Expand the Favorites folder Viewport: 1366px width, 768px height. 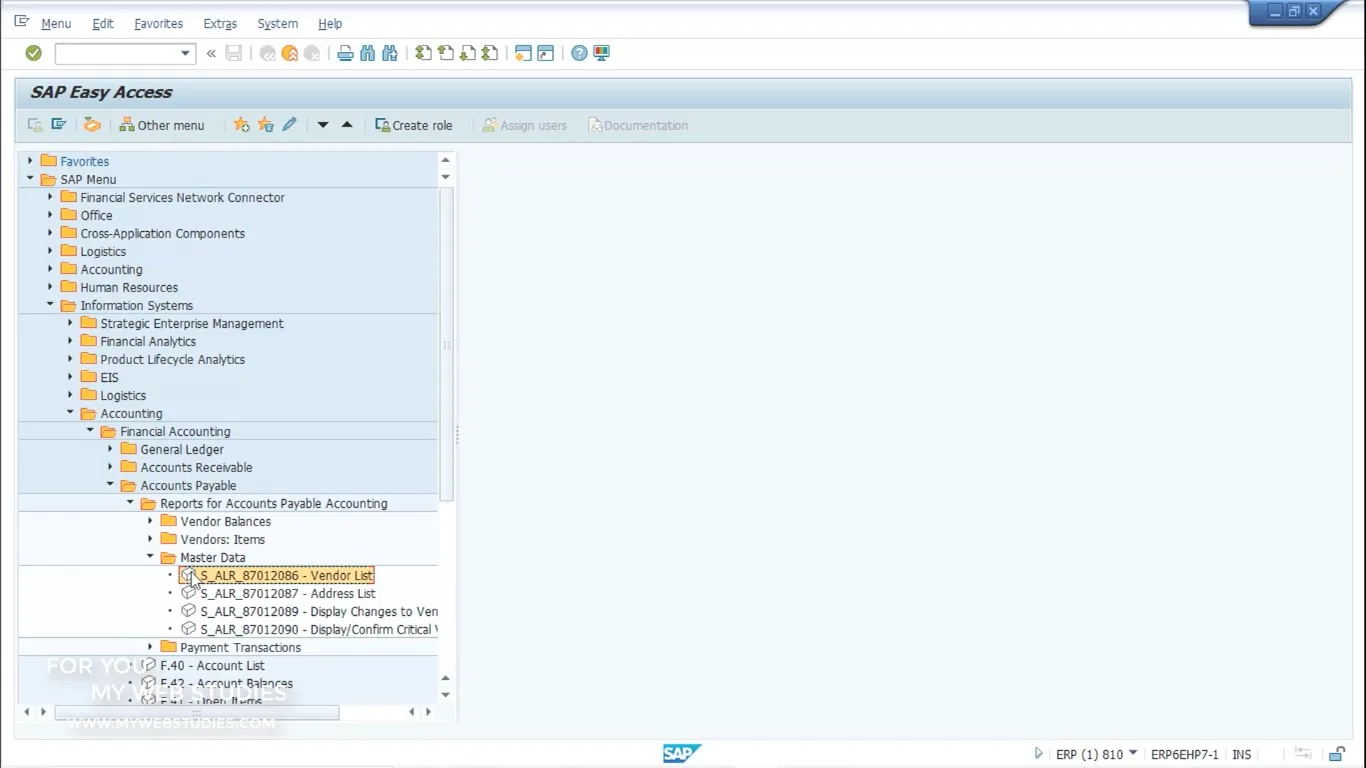(x=30, y=161)
